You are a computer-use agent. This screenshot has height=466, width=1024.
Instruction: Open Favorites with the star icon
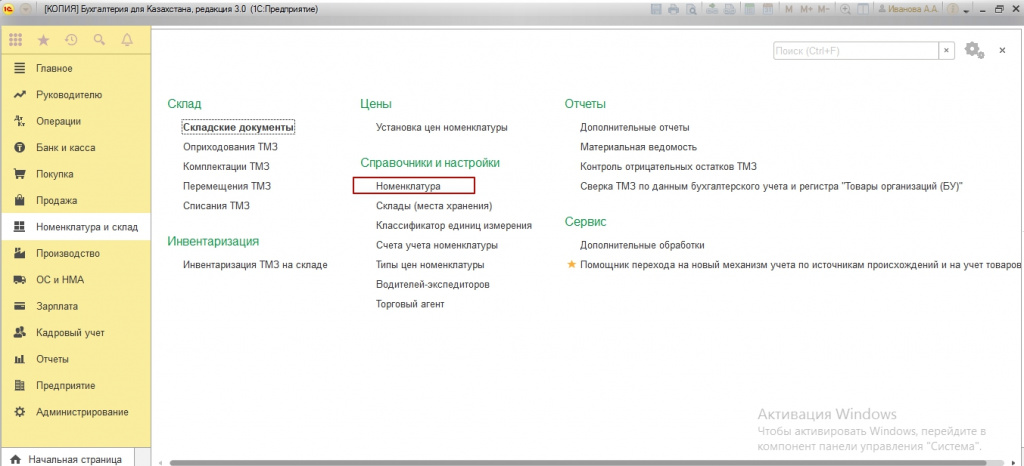(43, 40)
